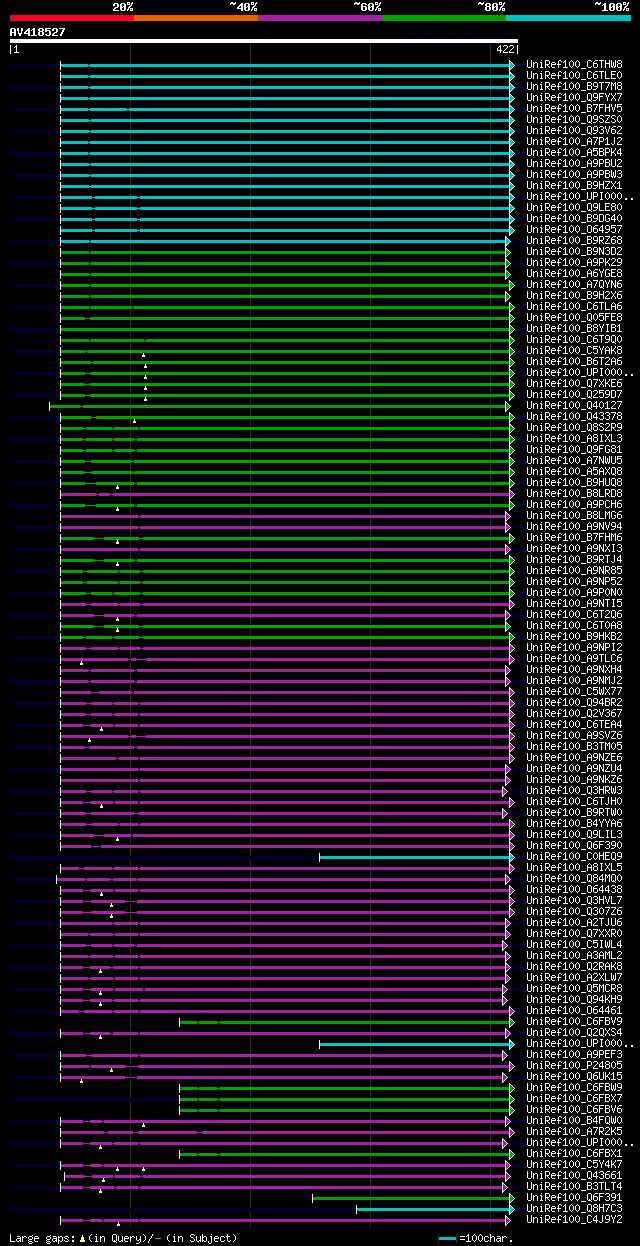Screen dimensions: 640x1246
Task: Click the UniRef100_C6TLA6 hit label
Action: click(x=574, y=306)
